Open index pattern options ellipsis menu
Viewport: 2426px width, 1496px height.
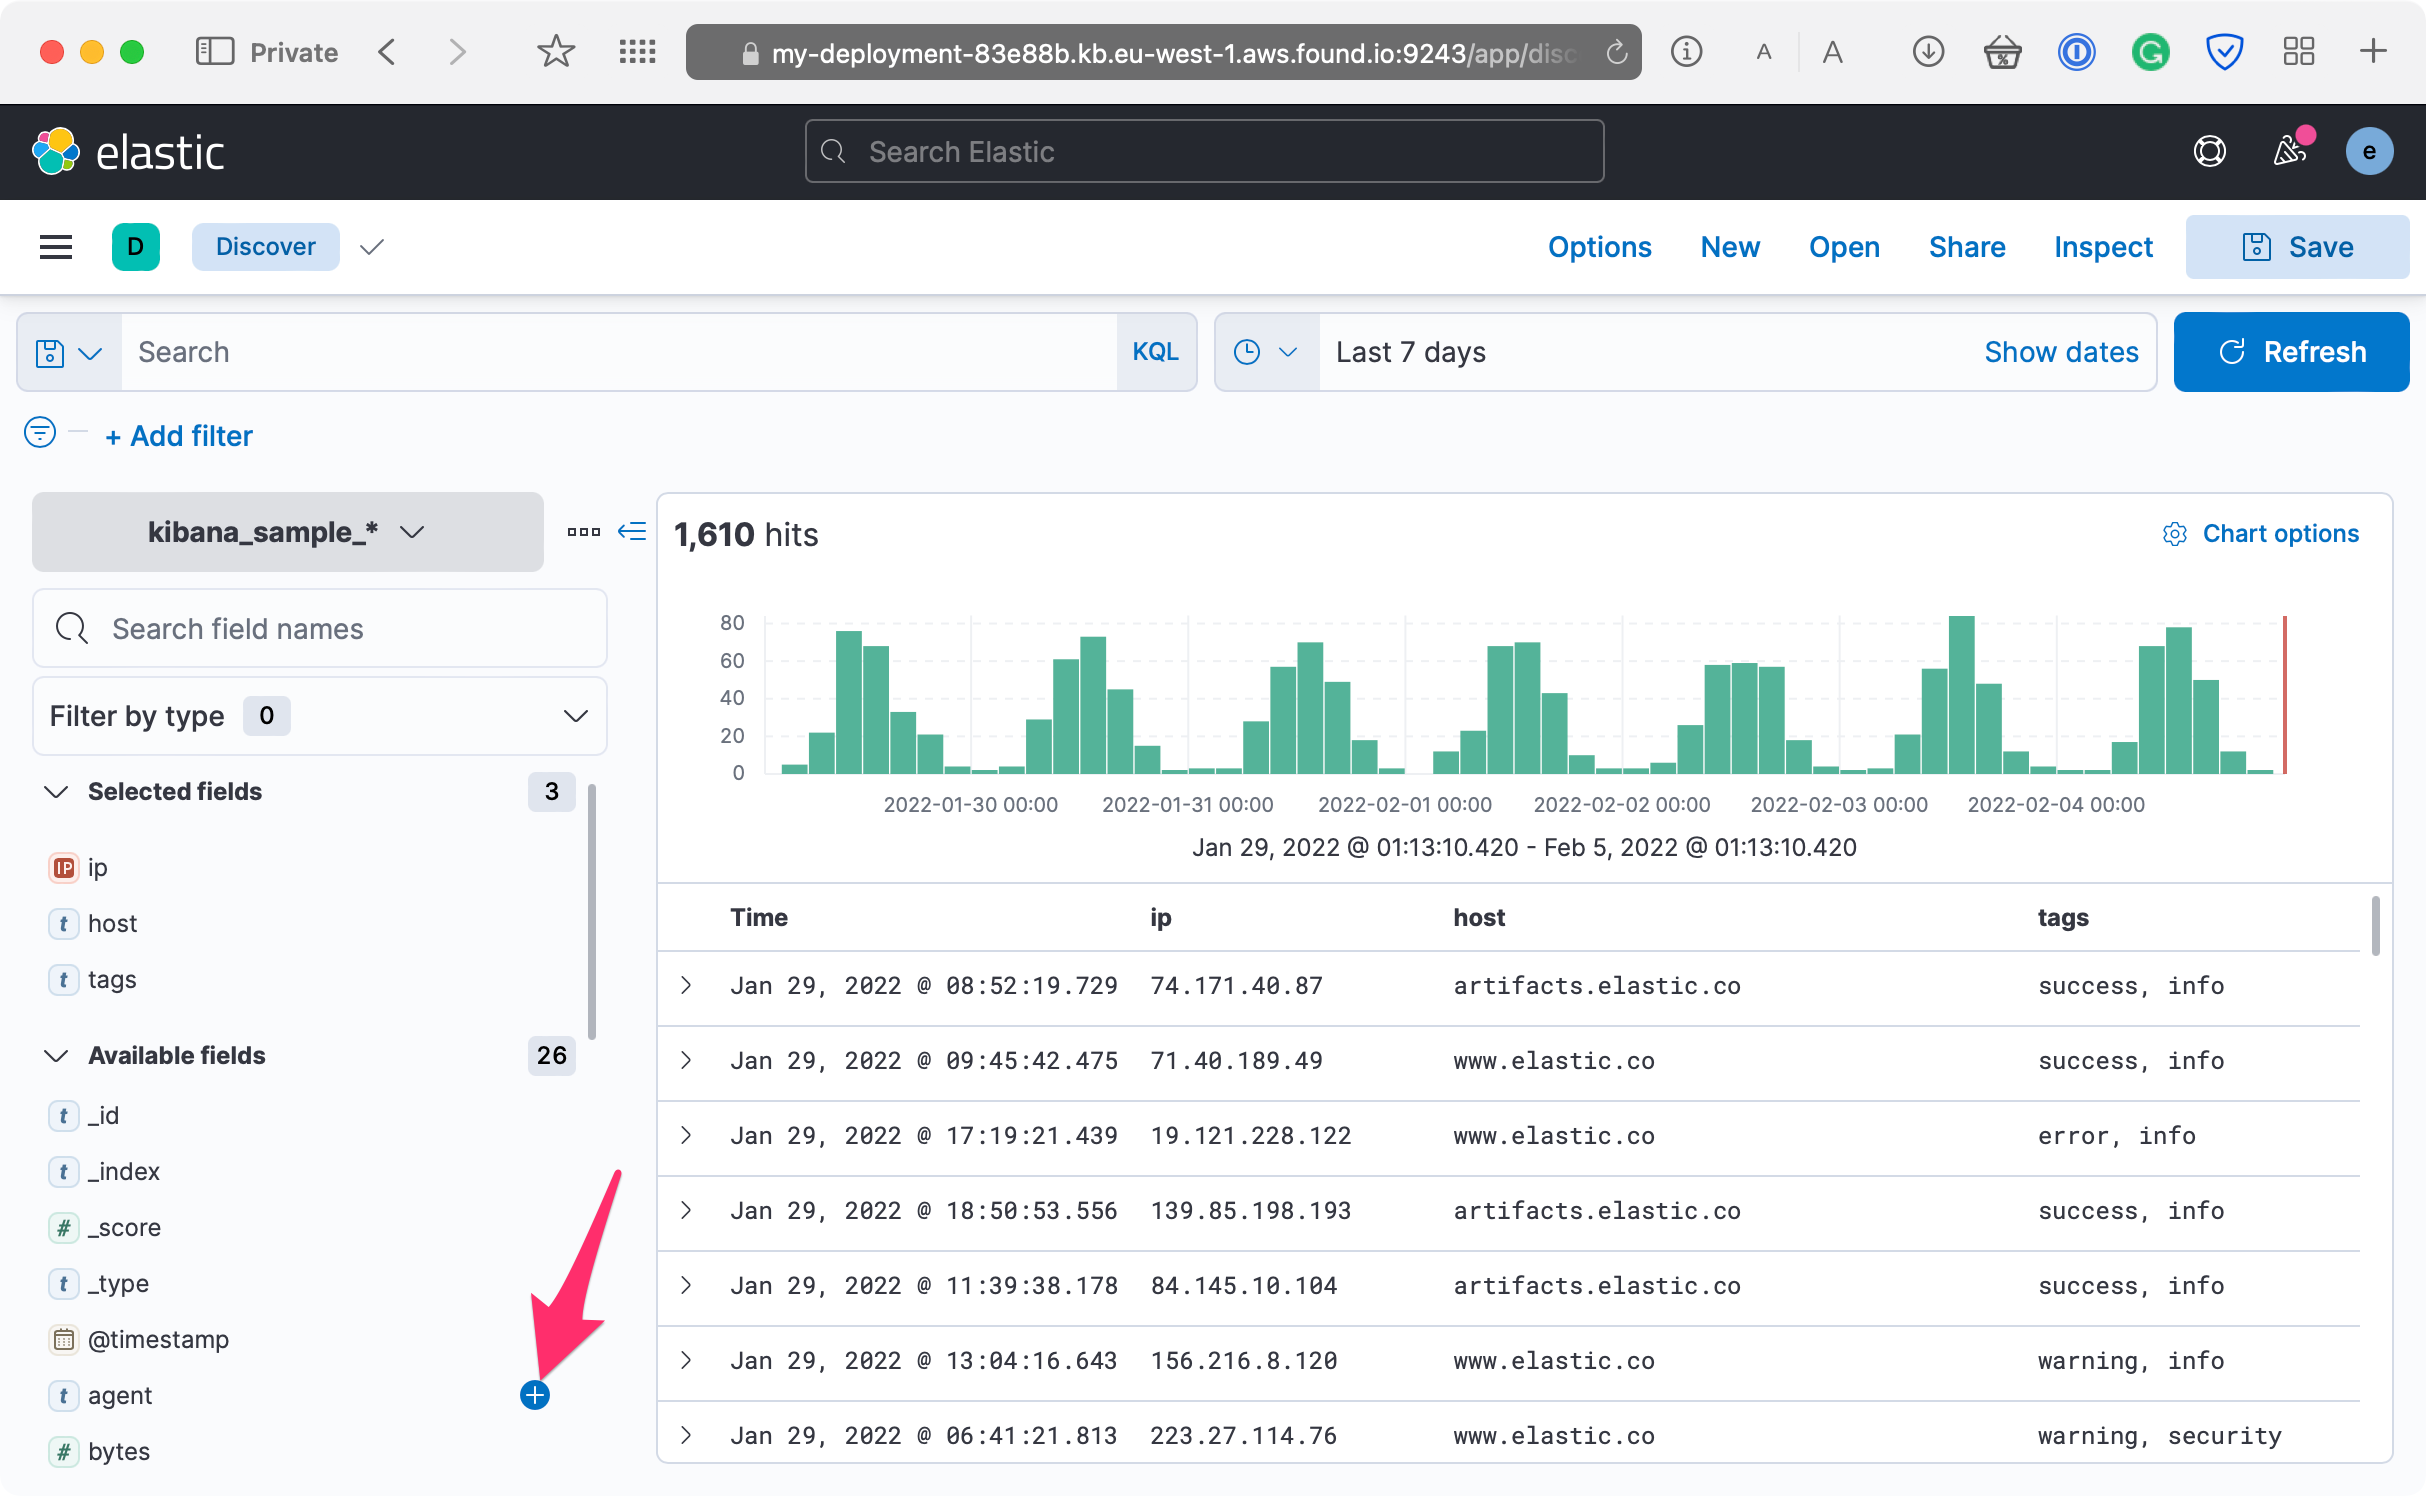pyautogui.click(x=583, y=531)
